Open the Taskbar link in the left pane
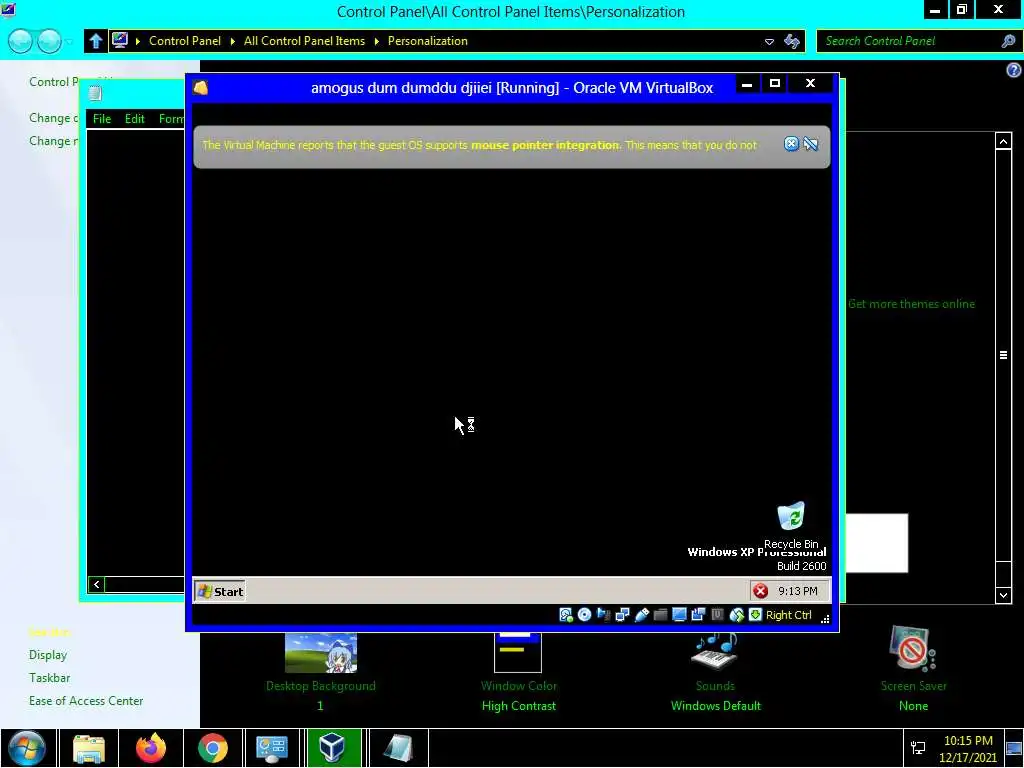1024x768 pixels. click(49, 678)
